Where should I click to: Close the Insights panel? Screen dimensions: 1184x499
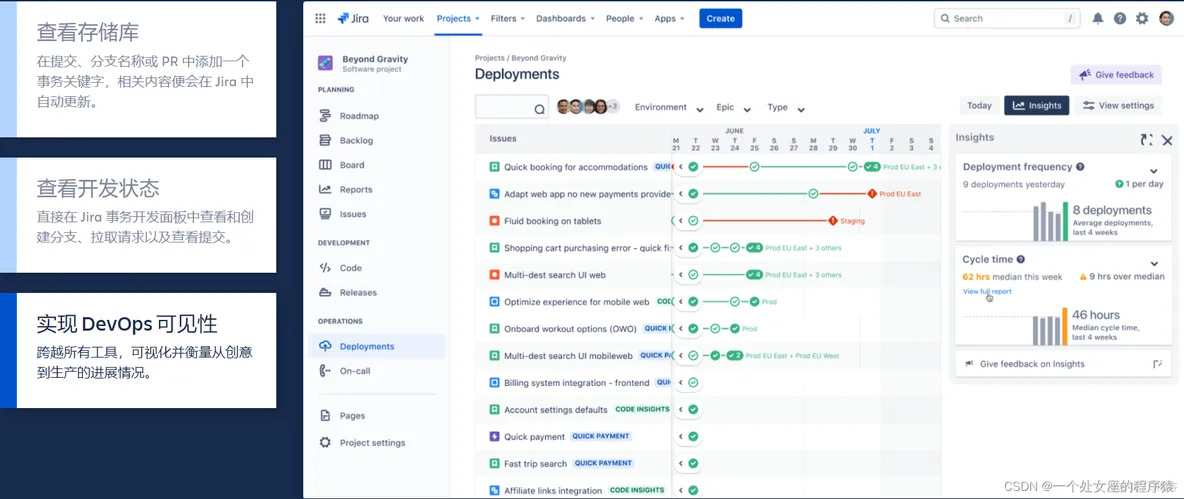(1167, 140)
